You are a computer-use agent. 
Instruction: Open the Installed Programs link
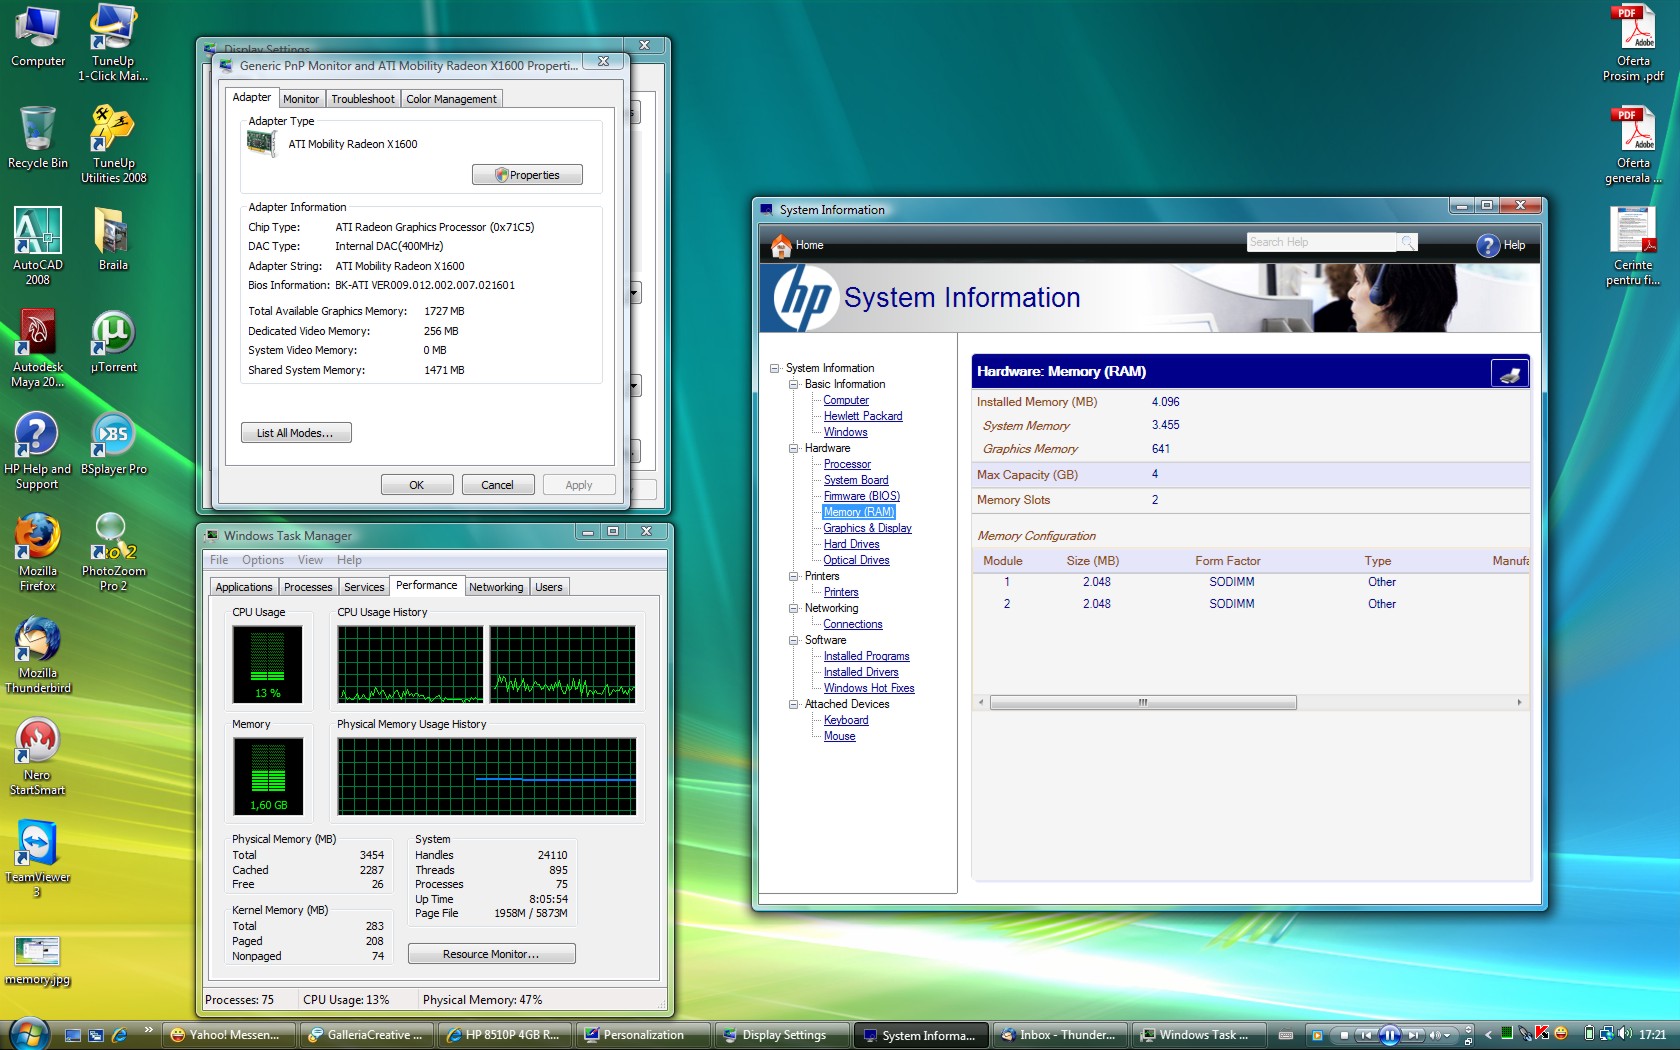click(x=866, y=656)
